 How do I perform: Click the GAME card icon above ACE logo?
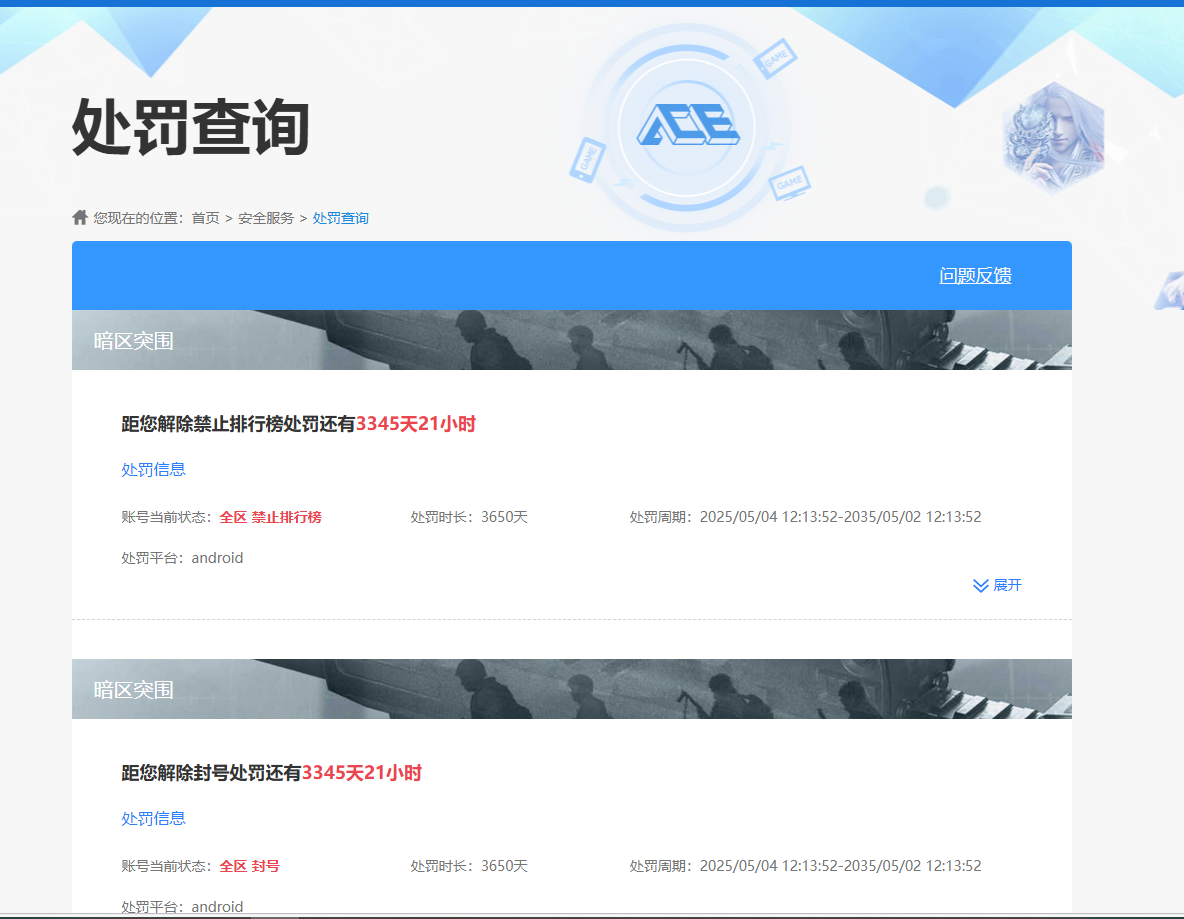[775, 59]
